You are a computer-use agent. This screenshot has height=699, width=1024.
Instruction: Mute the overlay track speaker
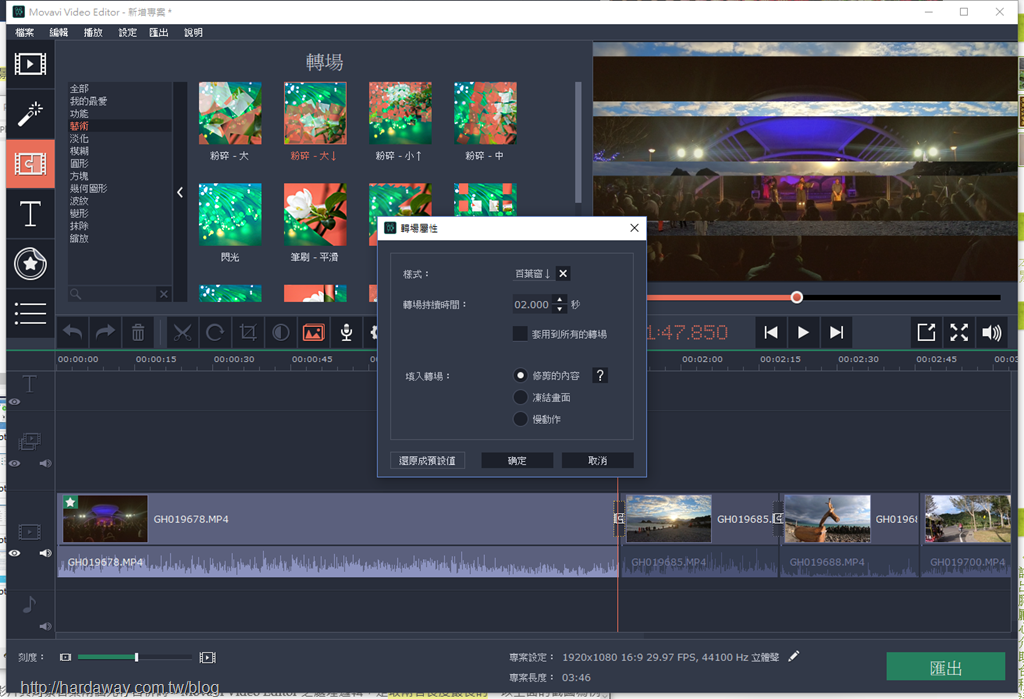(x=45, y=463)
